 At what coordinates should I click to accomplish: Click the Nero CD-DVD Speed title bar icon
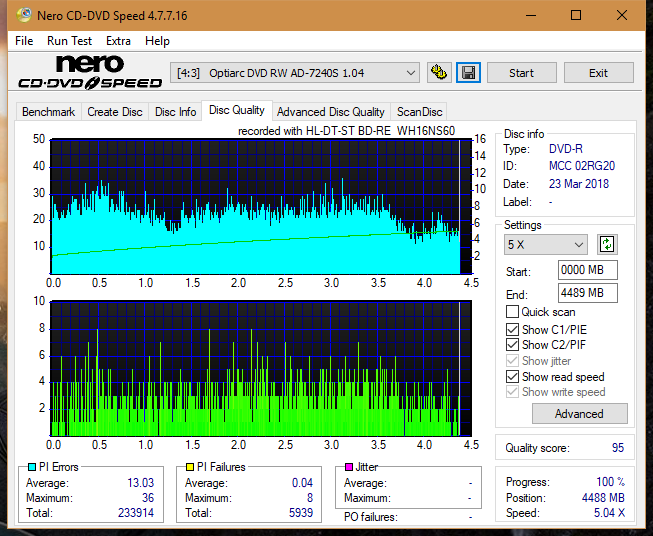click(23, 15)
